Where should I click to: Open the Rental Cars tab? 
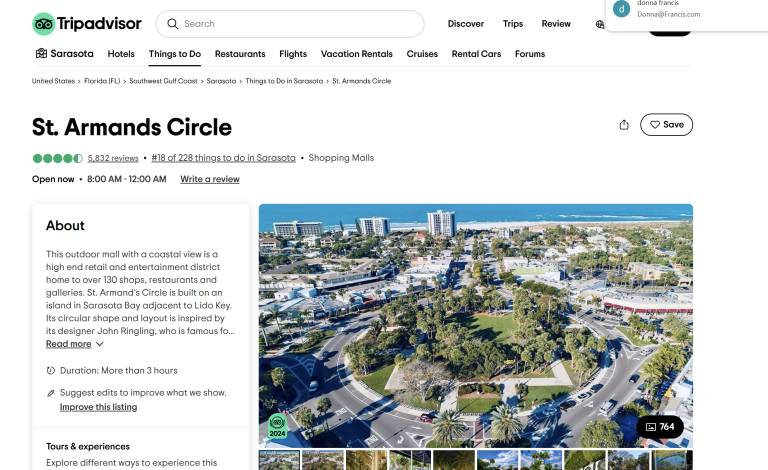tap(476, 54)
